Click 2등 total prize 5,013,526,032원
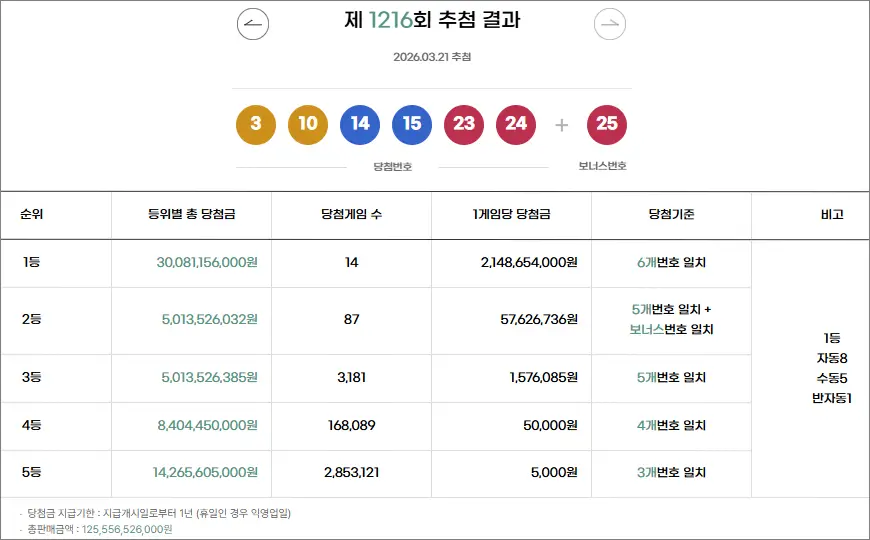The height and width of the screenshot is (540, 870). point(209,320)
